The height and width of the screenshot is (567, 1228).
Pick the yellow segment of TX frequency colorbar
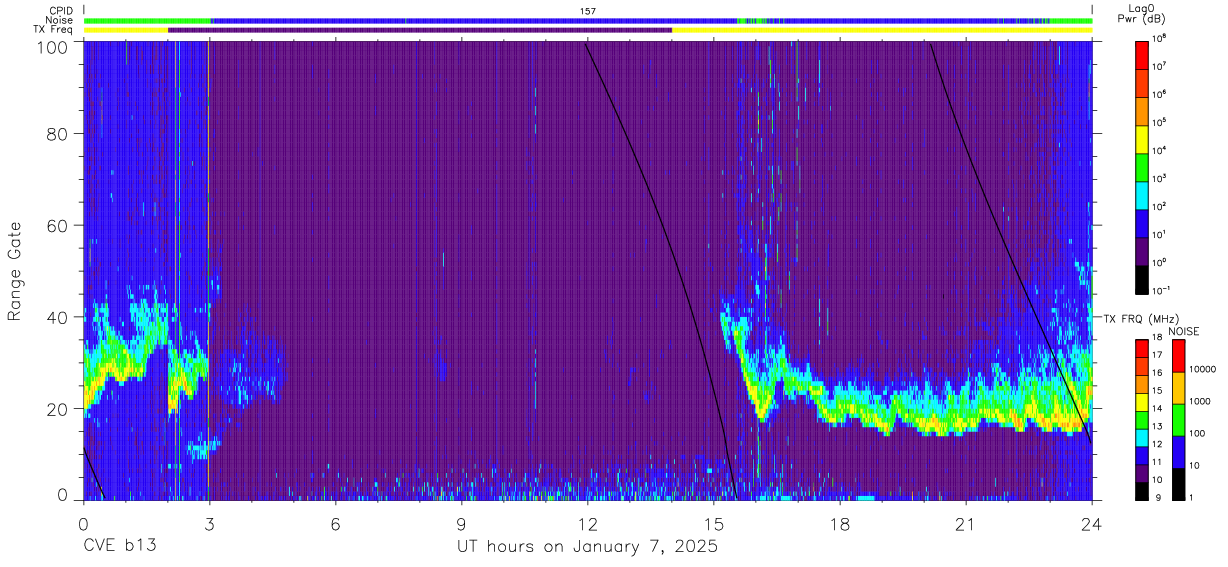(x=1142, y=402)
